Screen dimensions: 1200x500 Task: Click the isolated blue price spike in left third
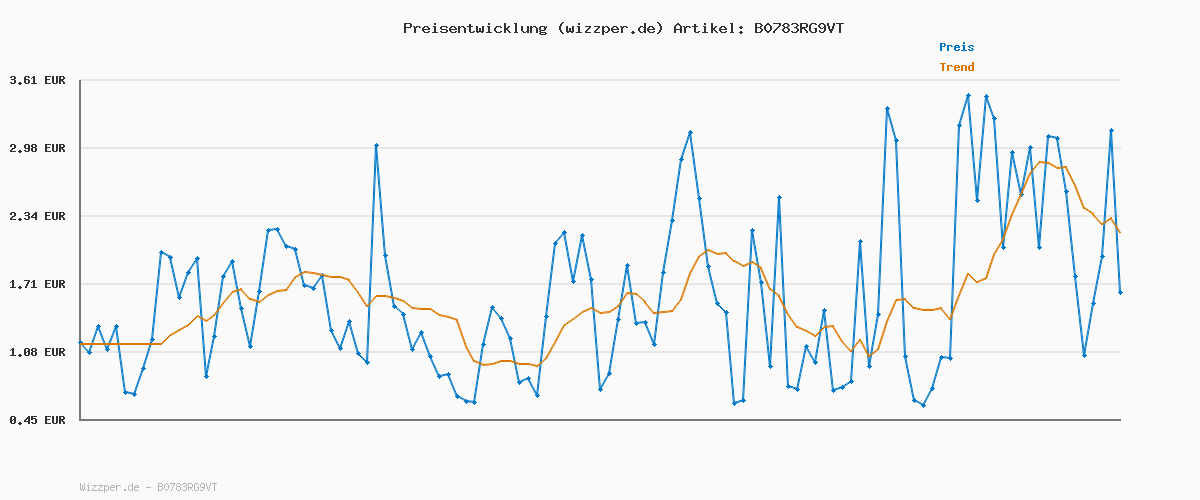point(376,145)
